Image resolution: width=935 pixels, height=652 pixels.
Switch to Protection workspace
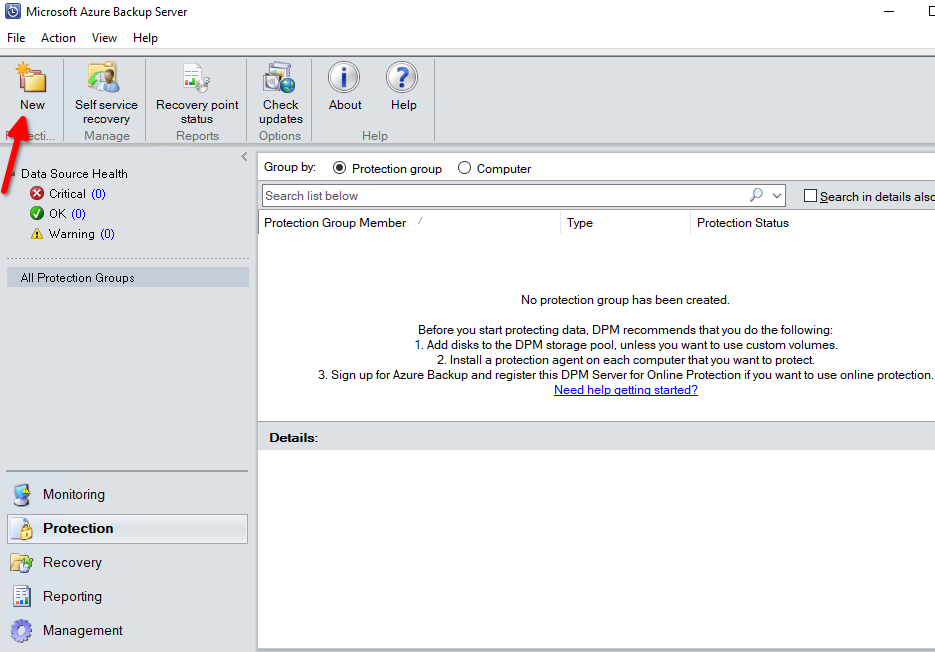point(128,529)
